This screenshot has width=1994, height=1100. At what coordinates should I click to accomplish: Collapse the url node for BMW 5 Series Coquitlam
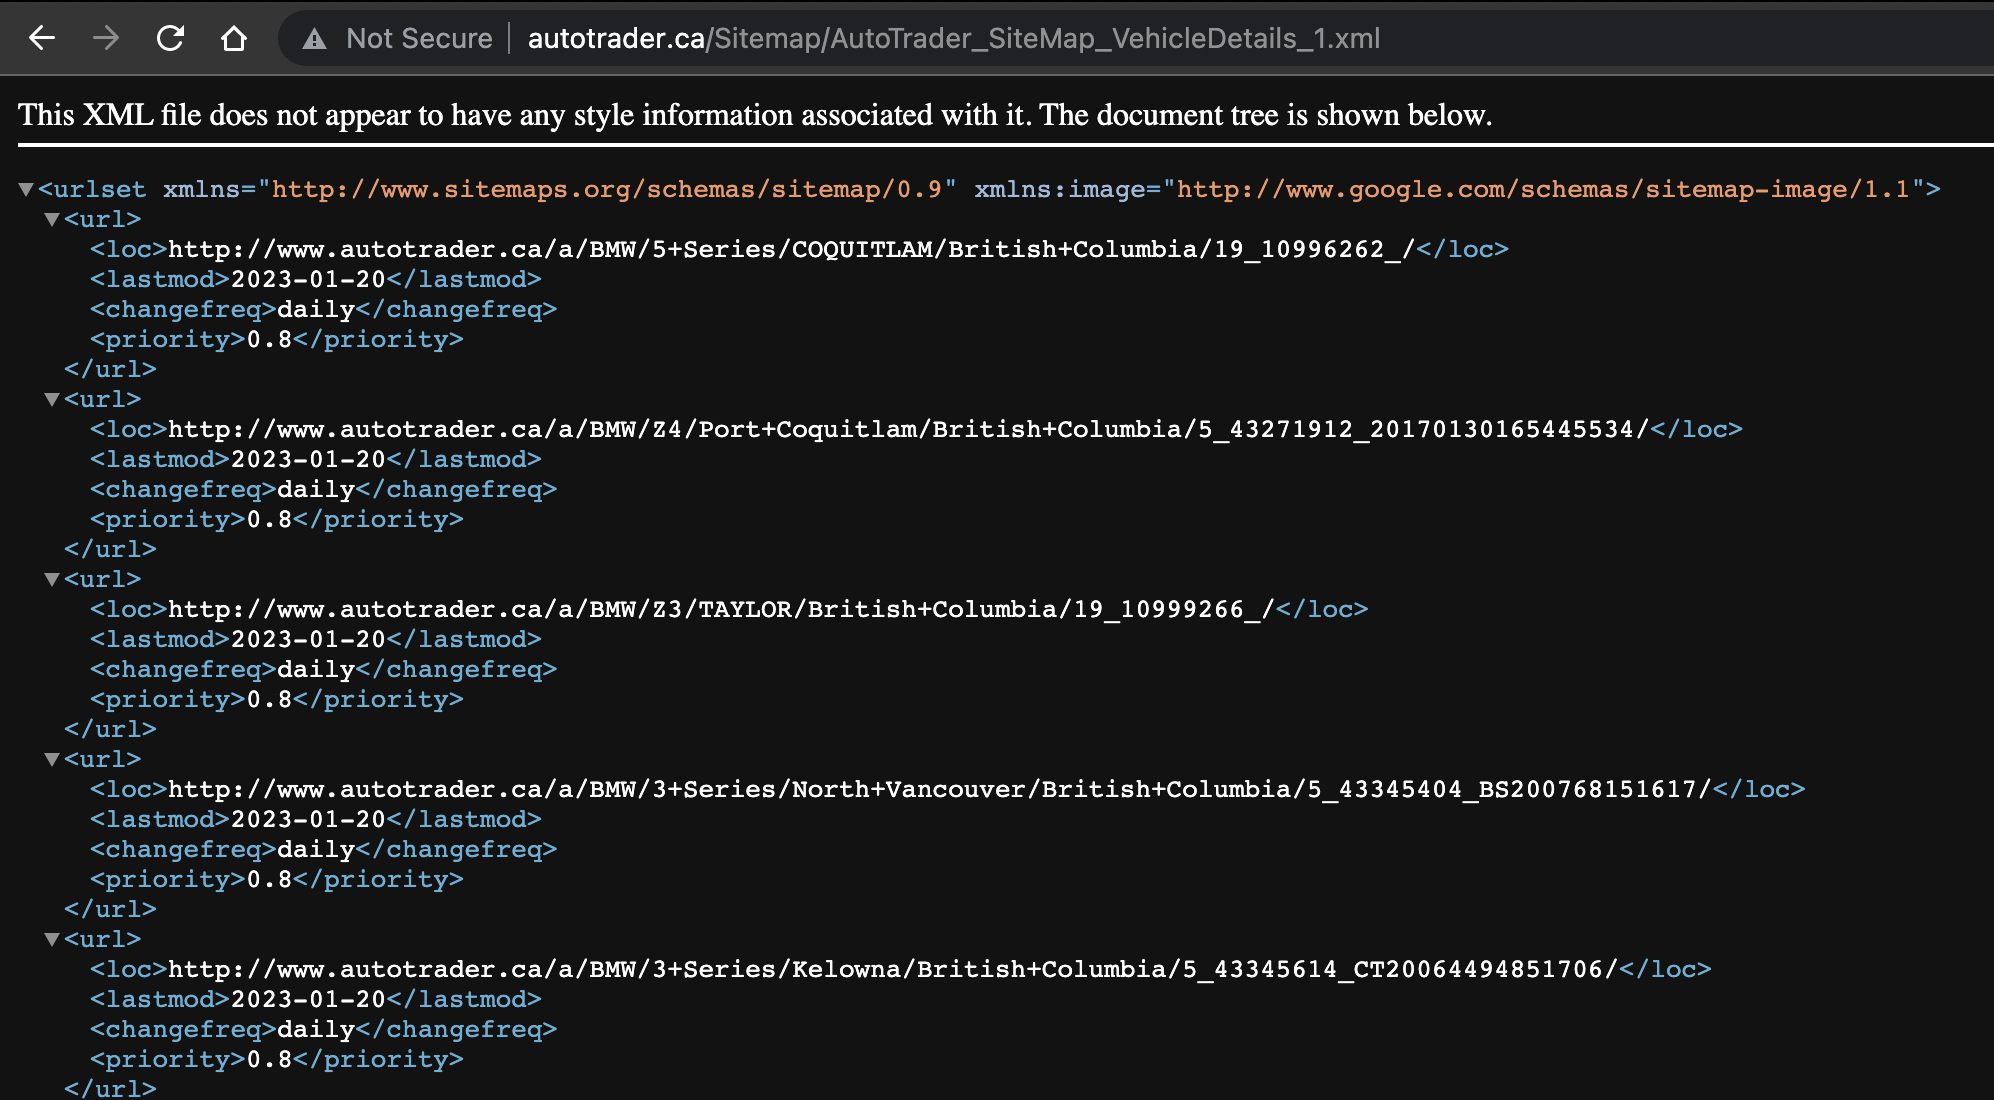[52, 219]
